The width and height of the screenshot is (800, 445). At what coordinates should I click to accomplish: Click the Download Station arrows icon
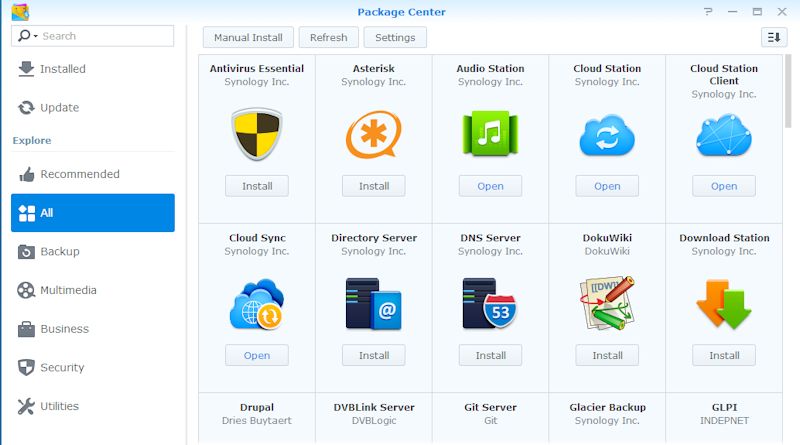724,304
